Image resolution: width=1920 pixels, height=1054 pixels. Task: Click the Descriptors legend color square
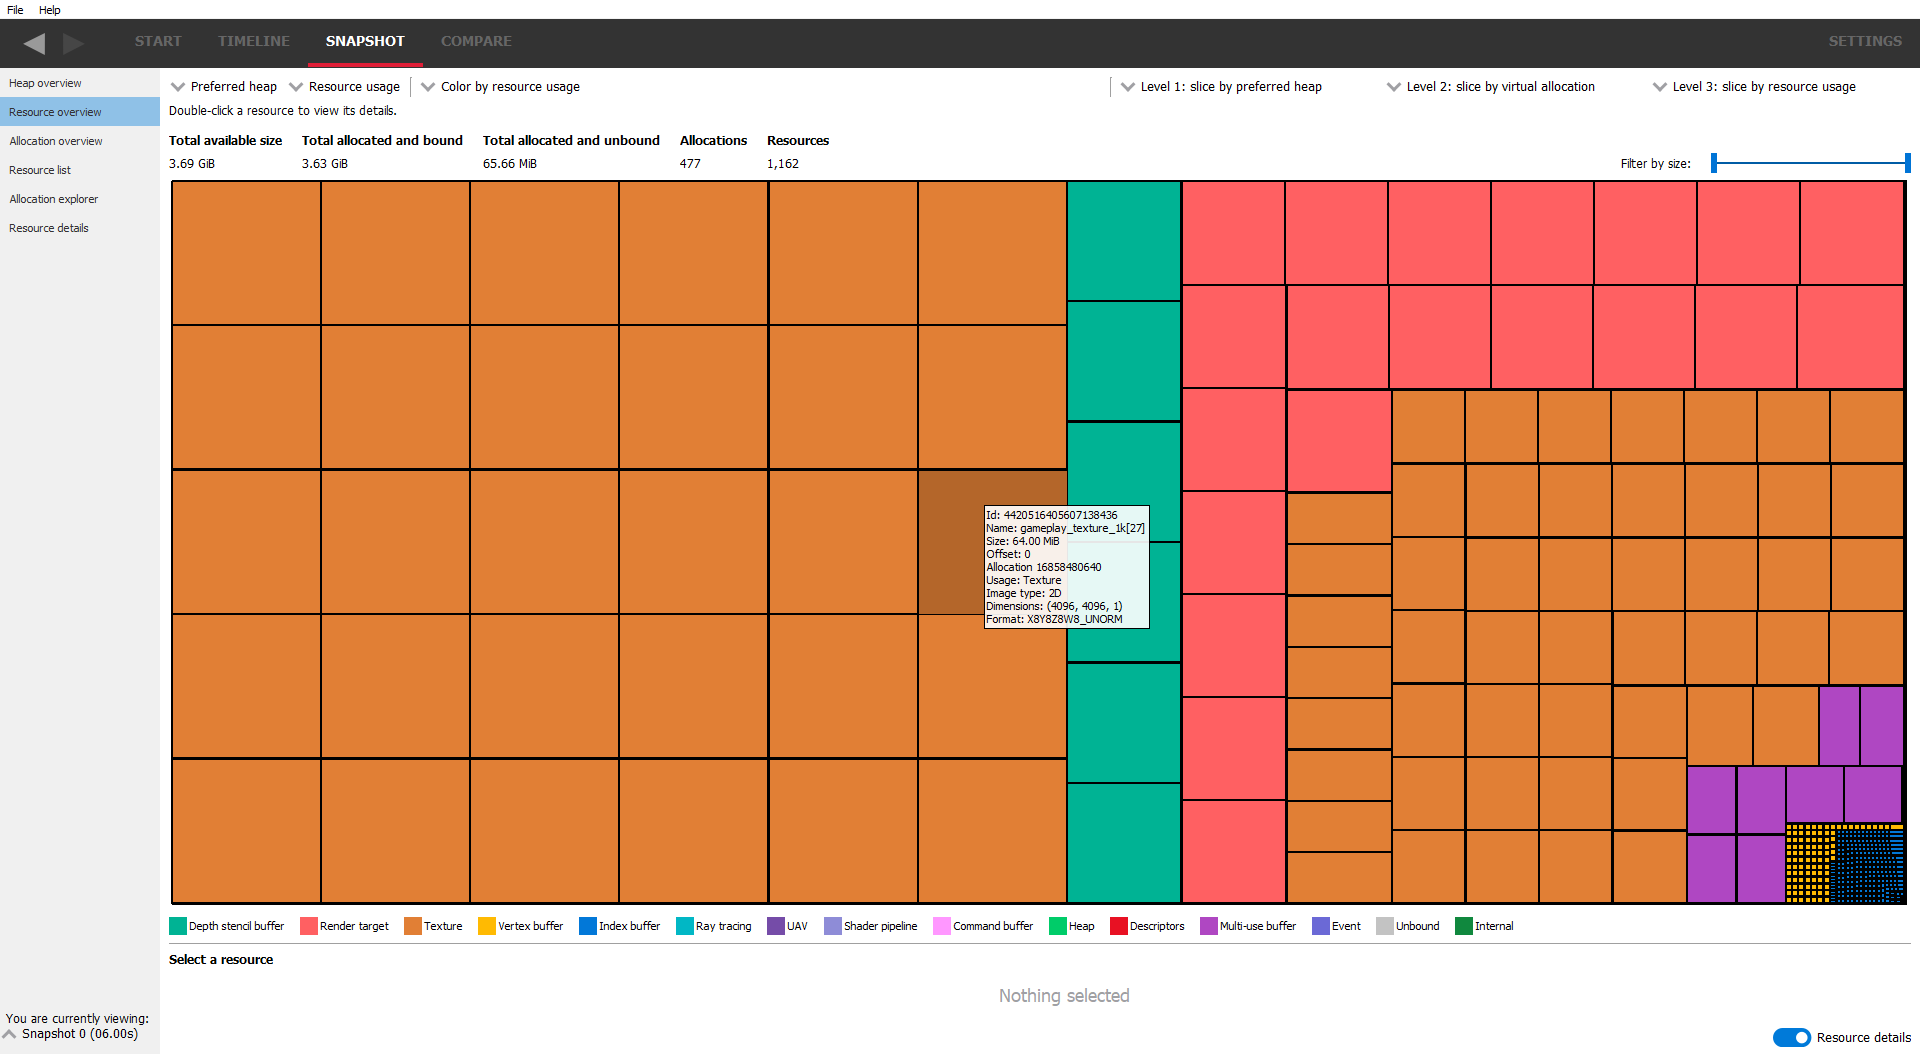pos(1119,926)
